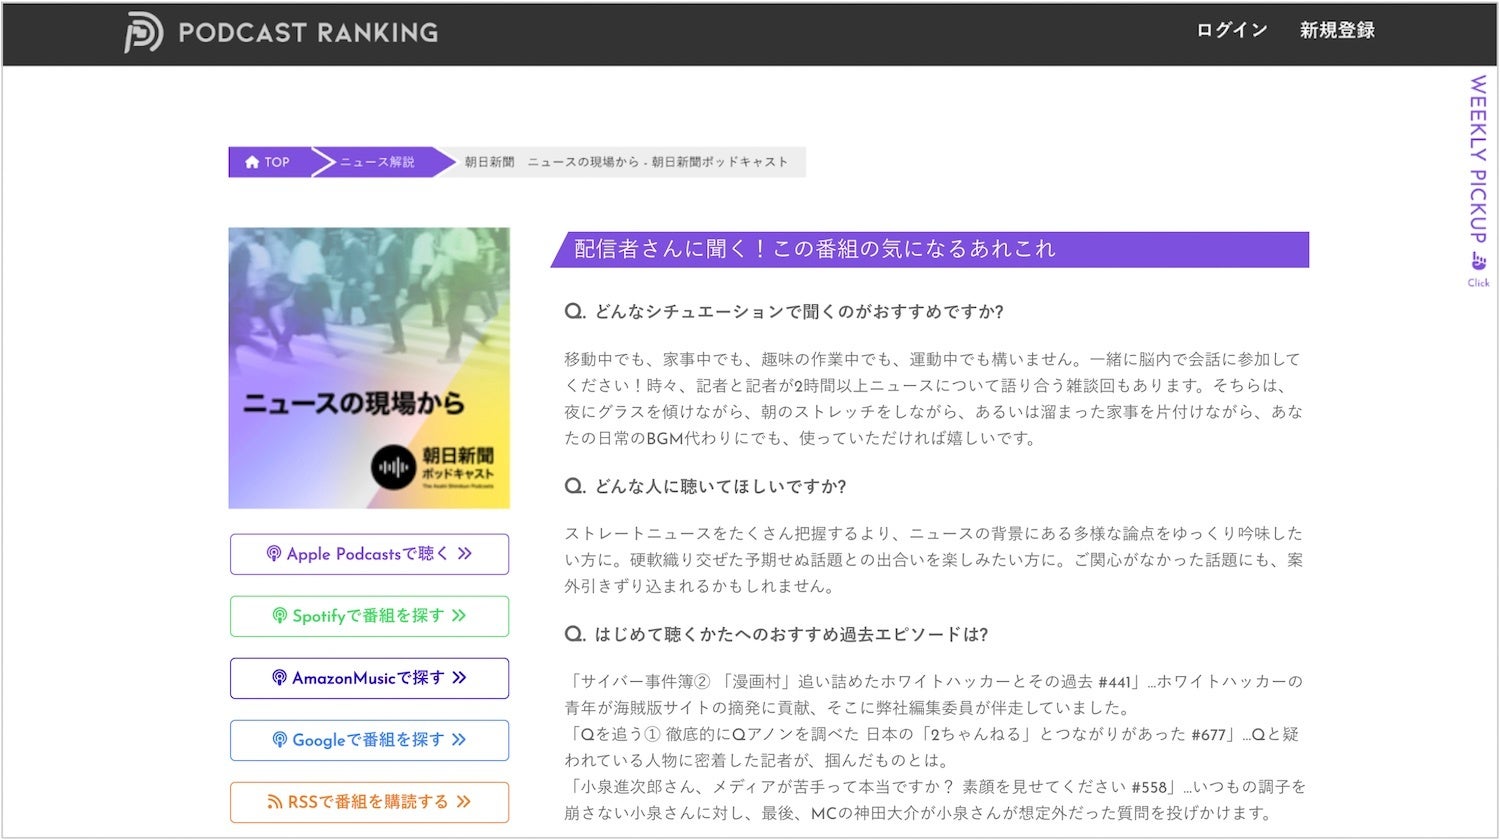
Task: Click the PODCAST RANKING site title text
Action: [308, 33]
